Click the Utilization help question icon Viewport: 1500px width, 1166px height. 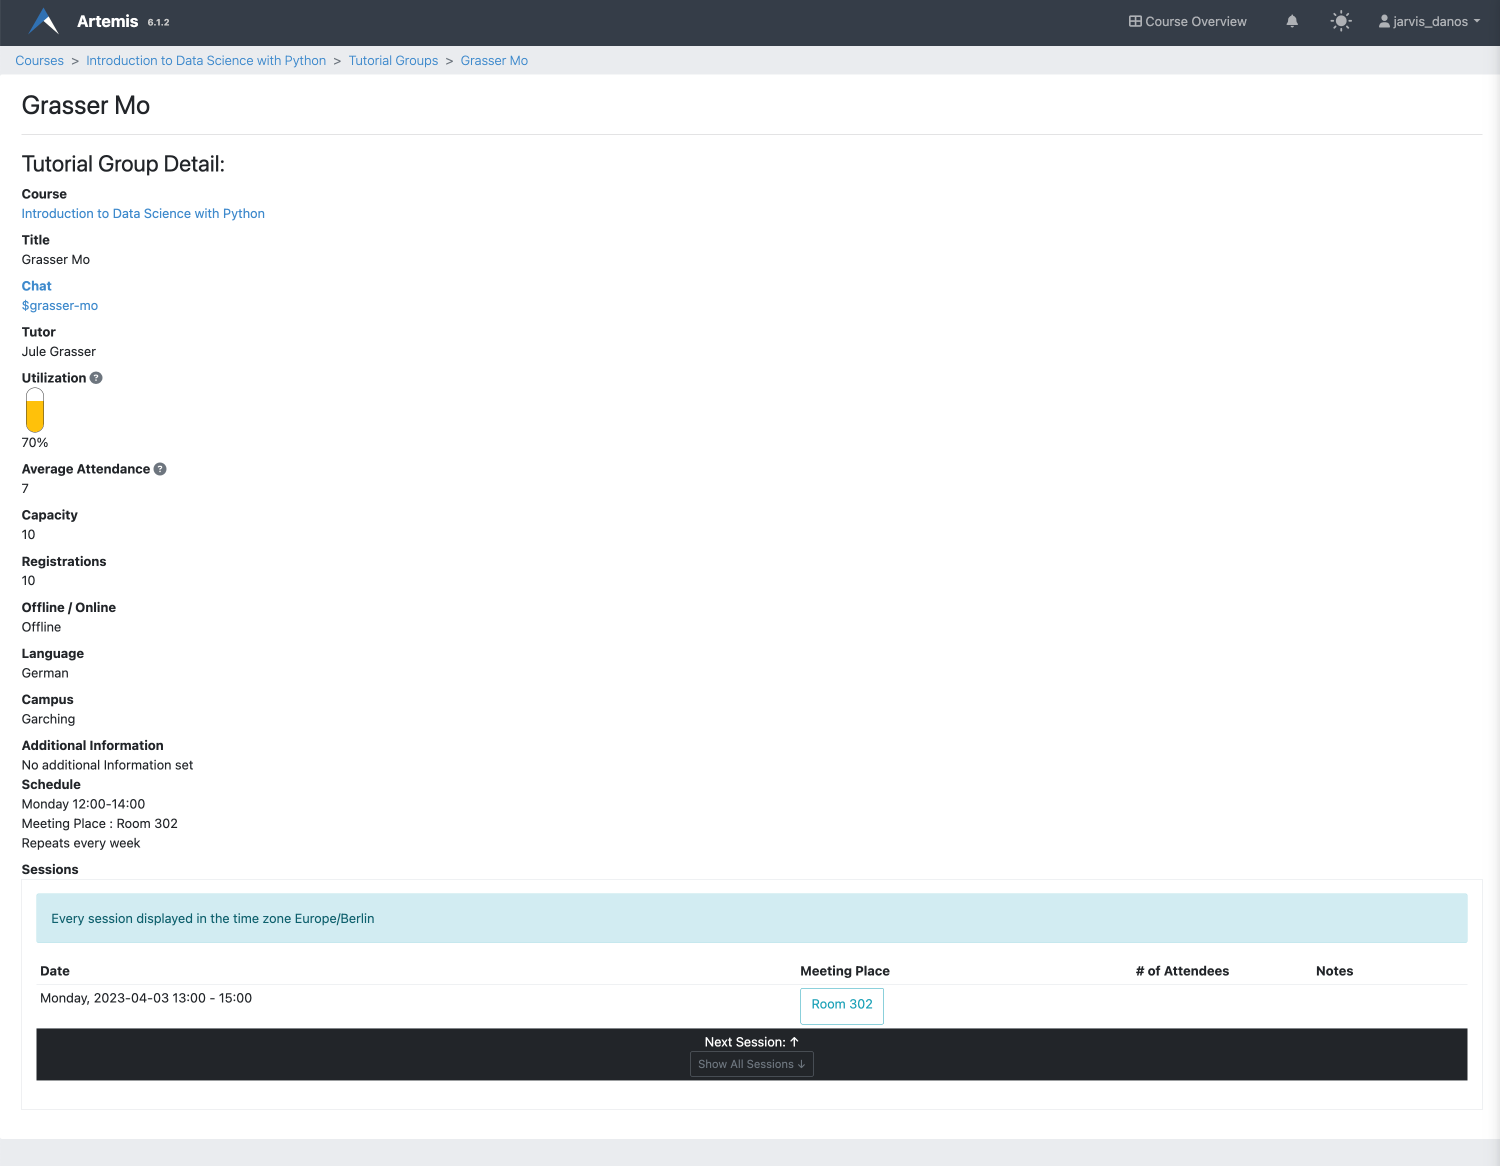pyautogui.click(x=96, y=378)
